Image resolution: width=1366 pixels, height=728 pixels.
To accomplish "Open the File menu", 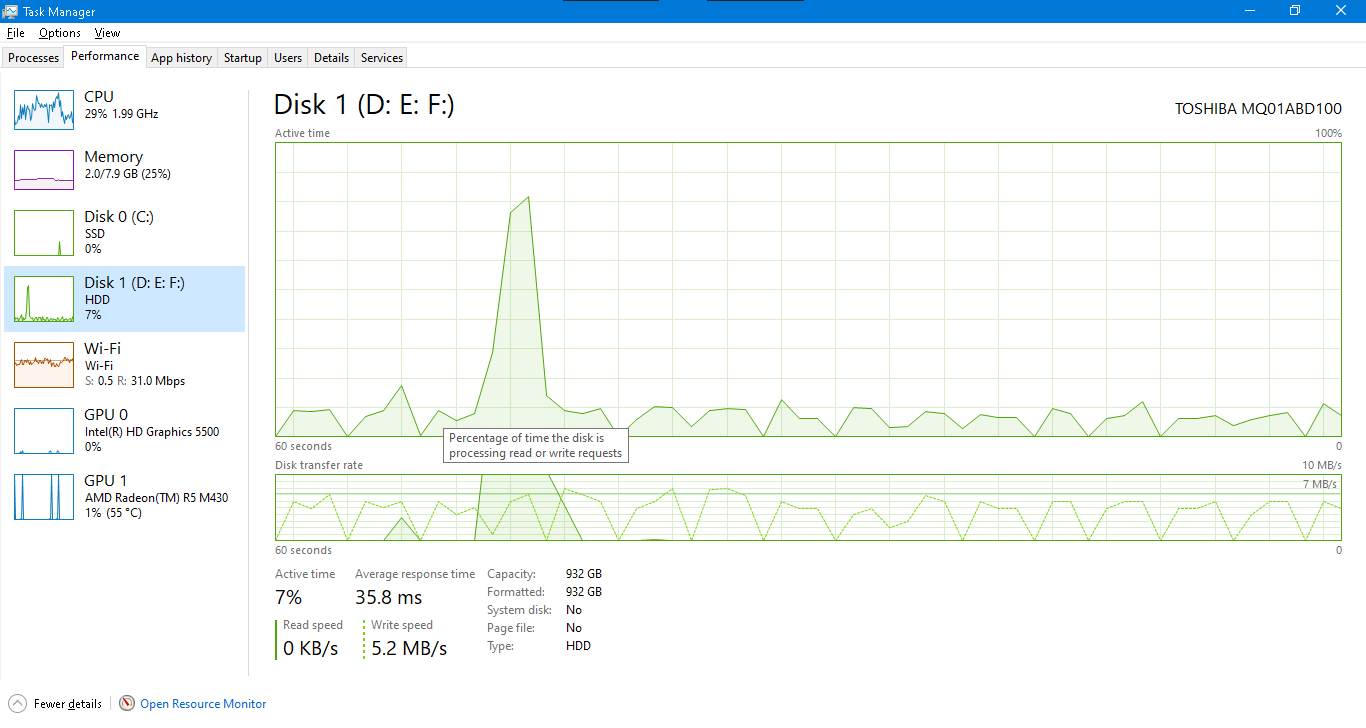I will coord(16,33).
